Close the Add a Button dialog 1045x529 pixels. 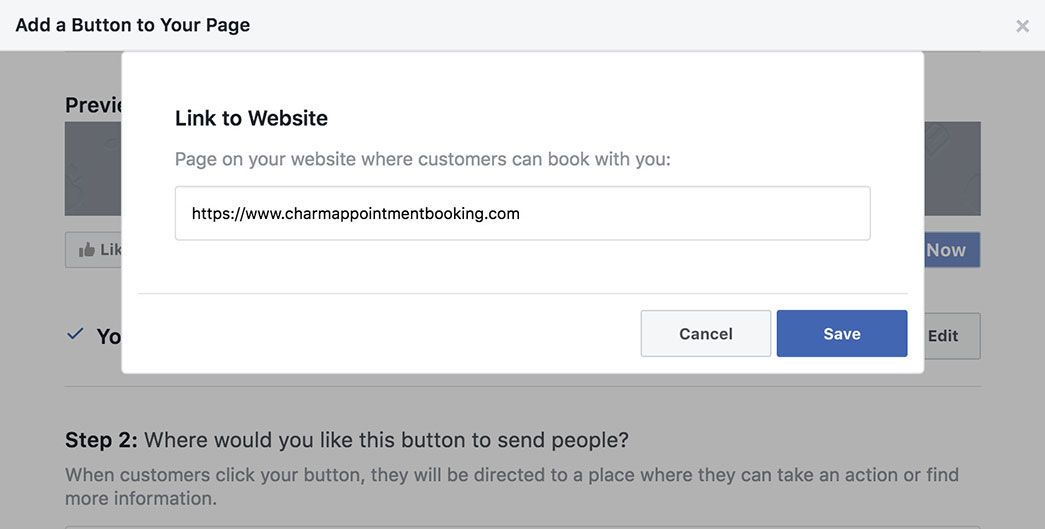(1022, 26)
